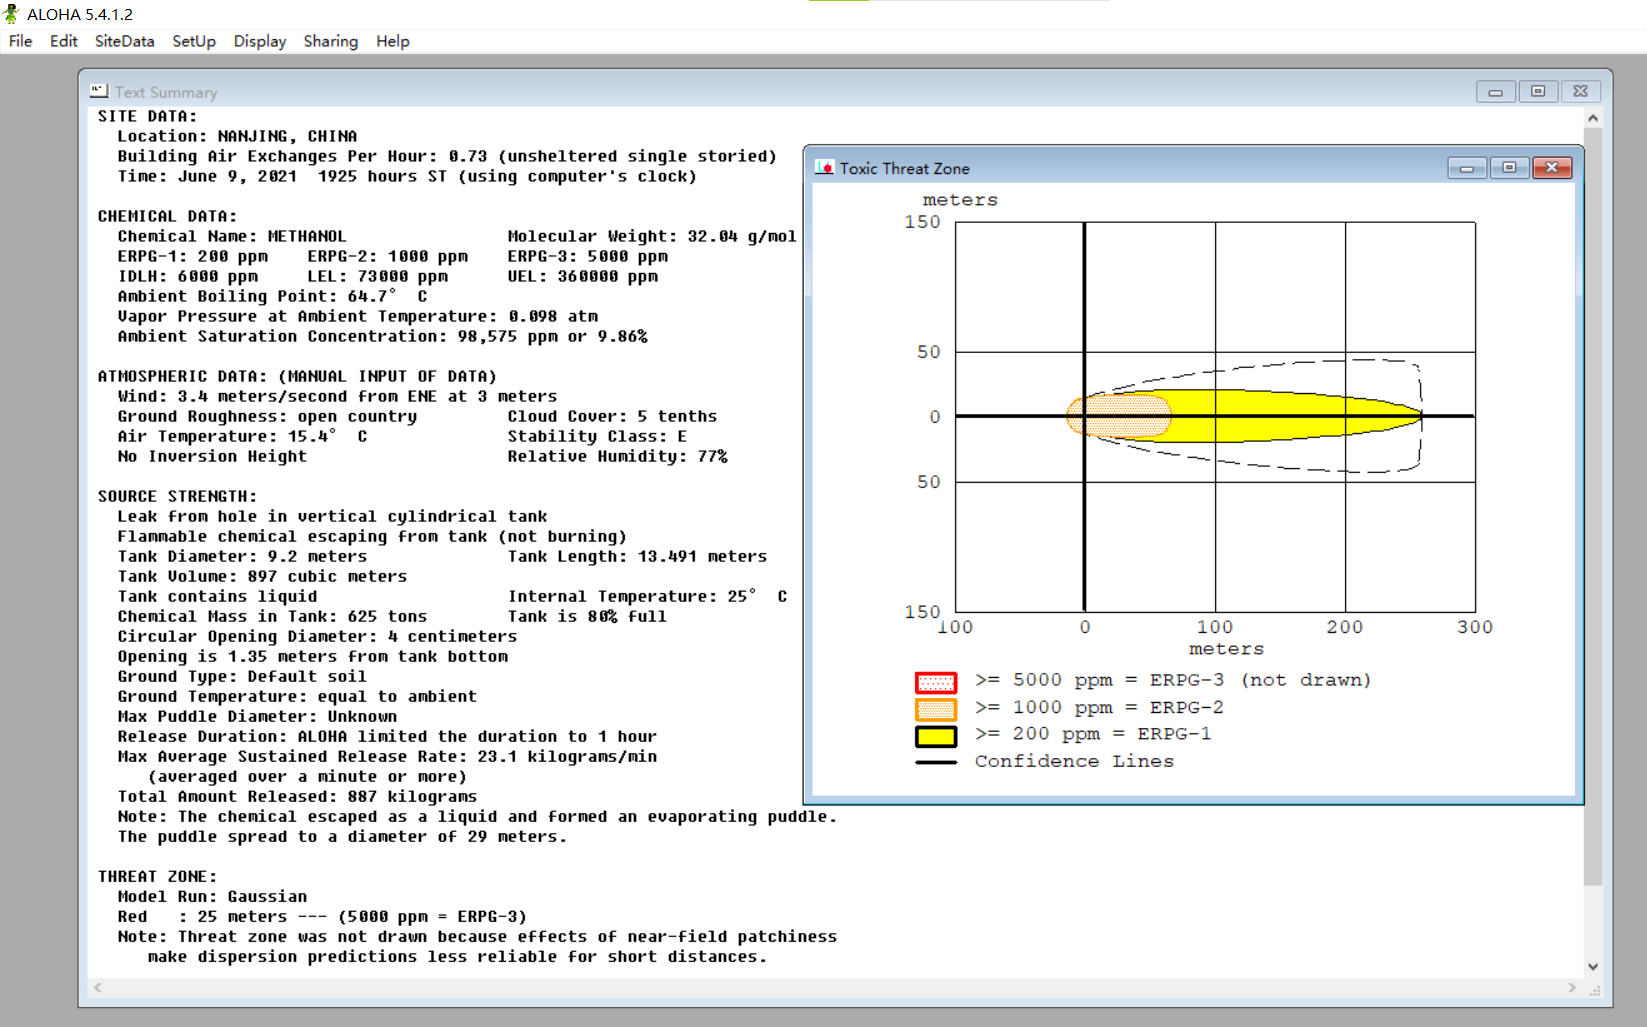Viewport: 1647px width, 1027px height.
Task: Click 'Ground Type: Default soil' line
Action: (242, 676)
